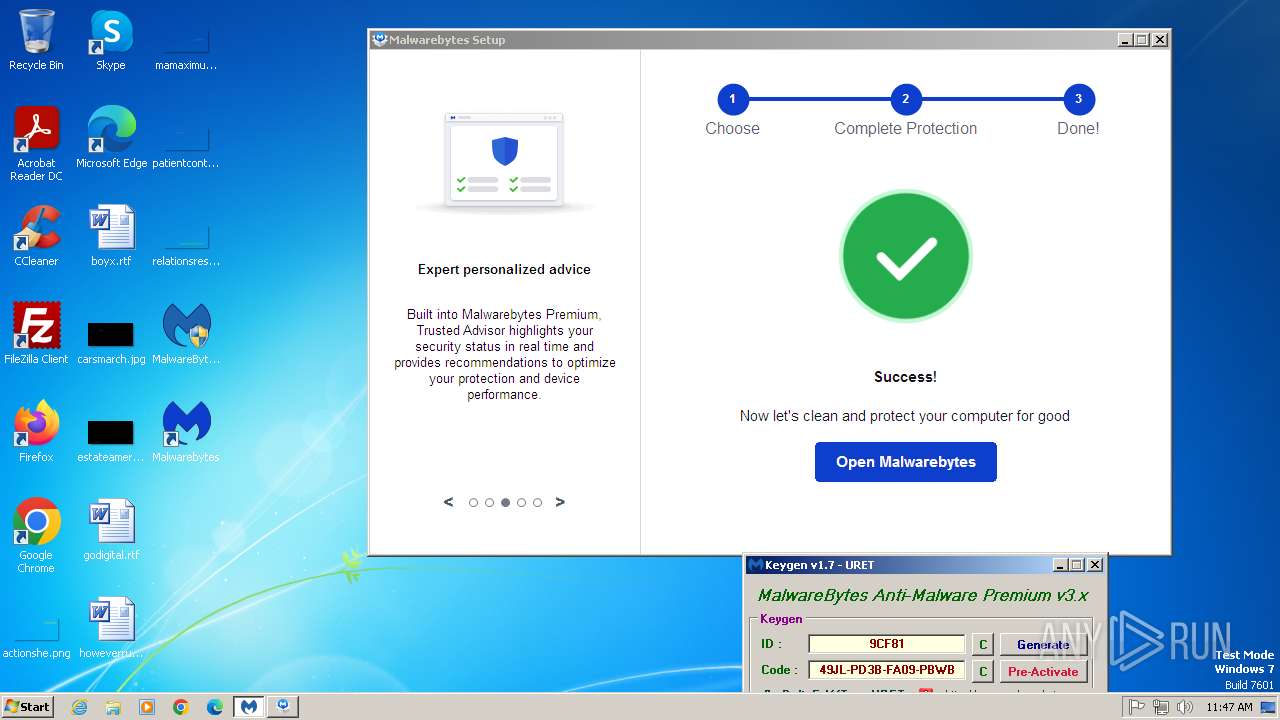Click step 2 Complete Protection circle
The height and width of the screenshot is (720, 1280).
905,99
